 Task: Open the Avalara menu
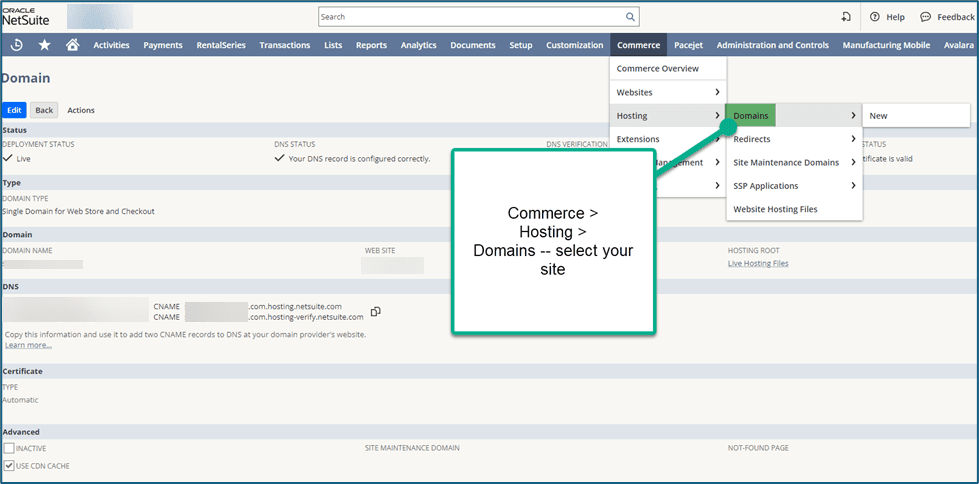[959, 45]
